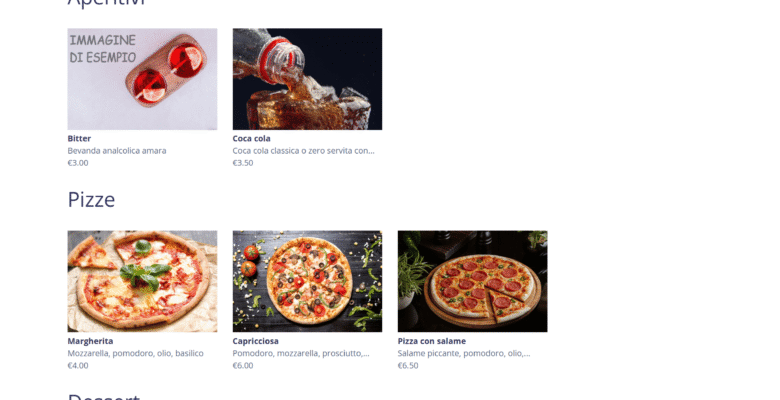Image resolution: width=780 pixels, height=400 pixels.
Task: Click the €3.00 Bitter price
Action: [78, 163]
